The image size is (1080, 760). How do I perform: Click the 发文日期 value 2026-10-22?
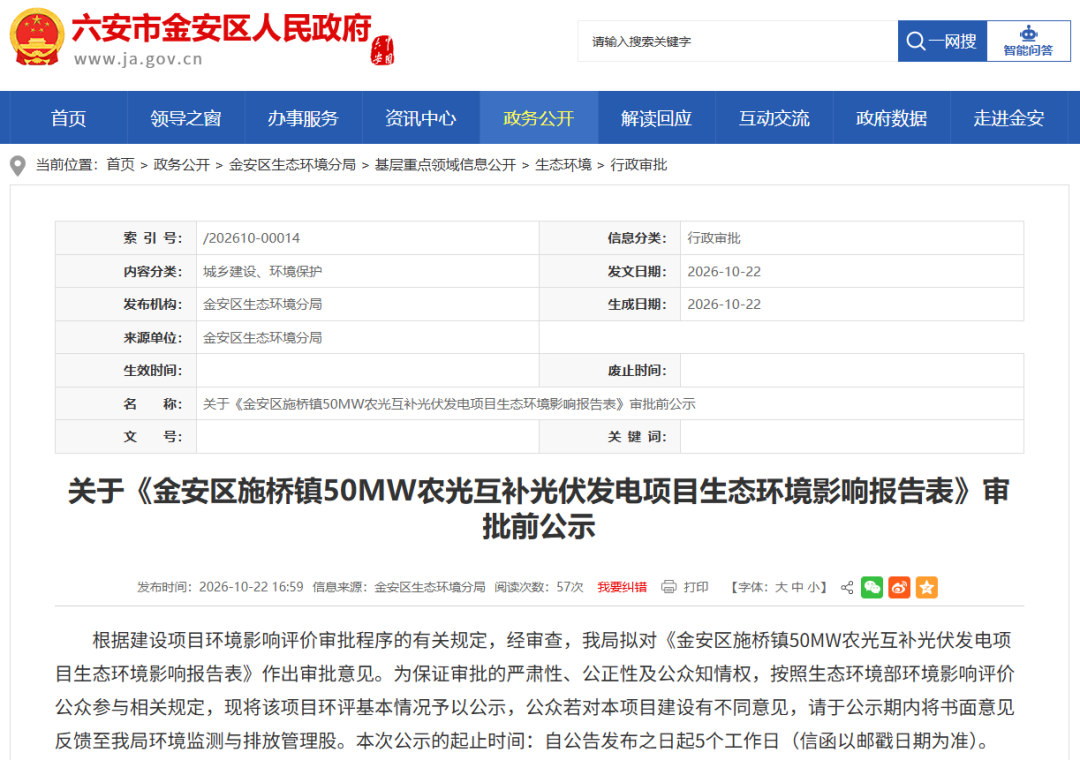coord(724,271)
